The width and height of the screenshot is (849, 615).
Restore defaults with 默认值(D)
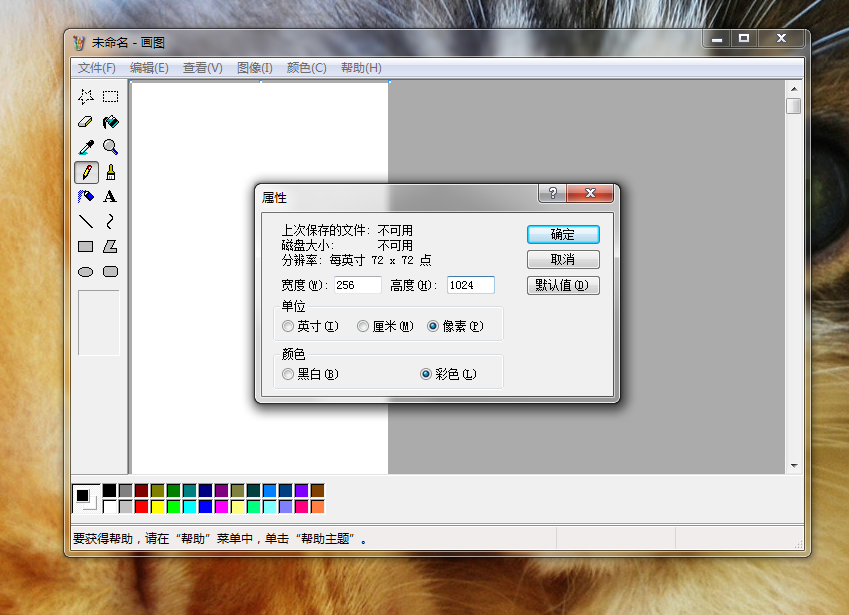tap(563, 285)
